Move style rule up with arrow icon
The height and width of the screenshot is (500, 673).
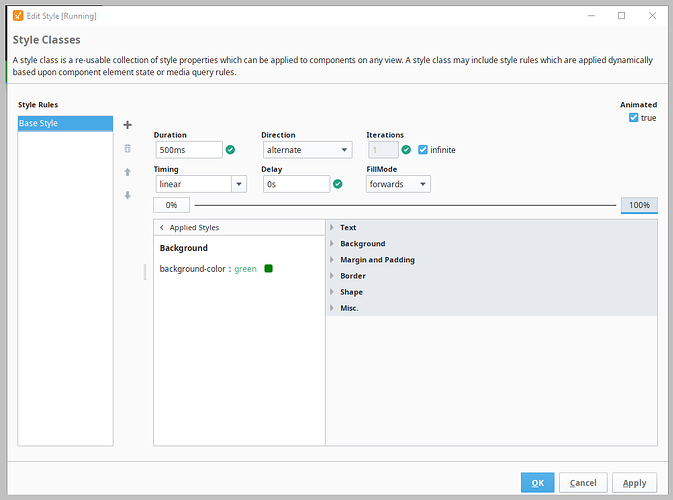(127, 172)
